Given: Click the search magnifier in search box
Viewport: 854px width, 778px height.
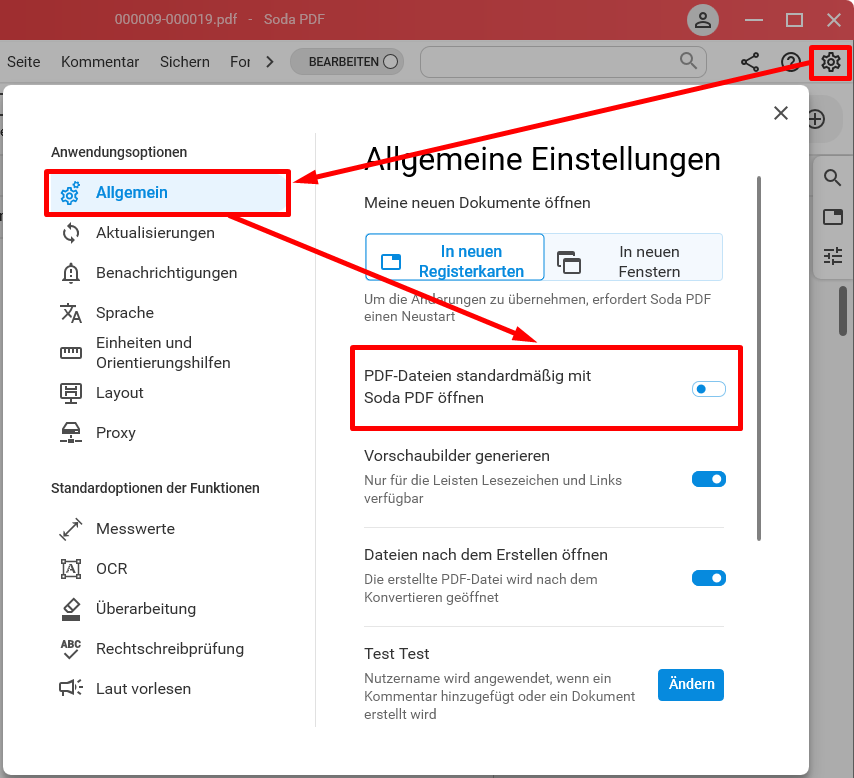Looking at the screenshot, I should tap(688, 60).
